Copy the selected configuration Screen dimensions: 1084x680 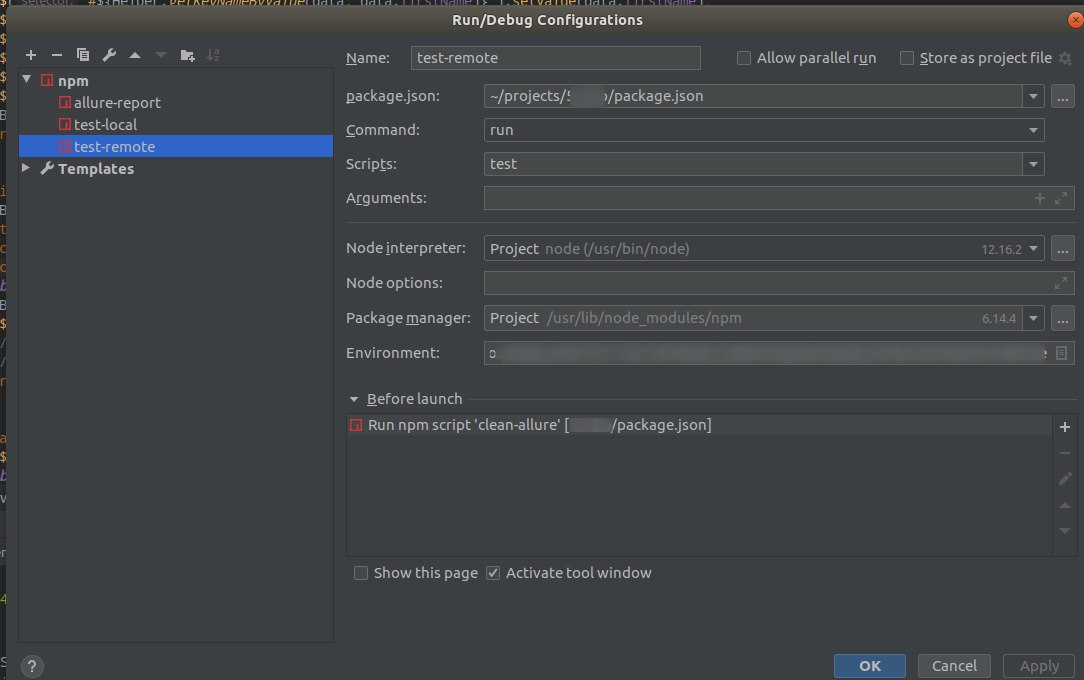coord(83,55)
